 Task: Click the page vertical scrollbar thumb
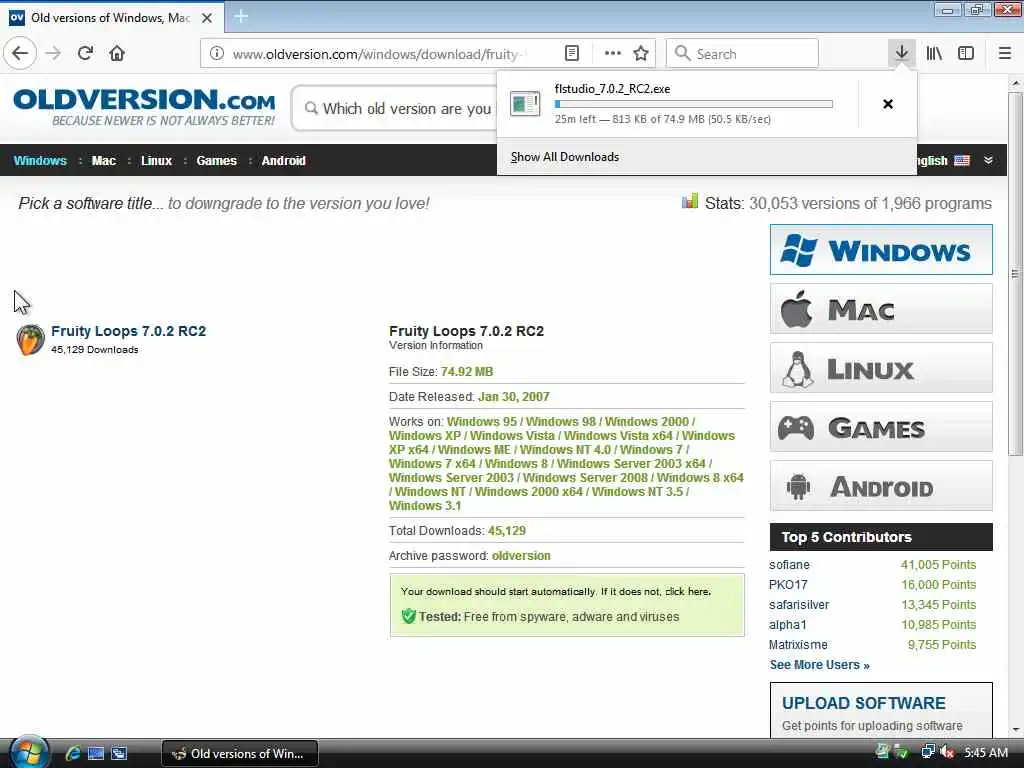coord(1015,274)
